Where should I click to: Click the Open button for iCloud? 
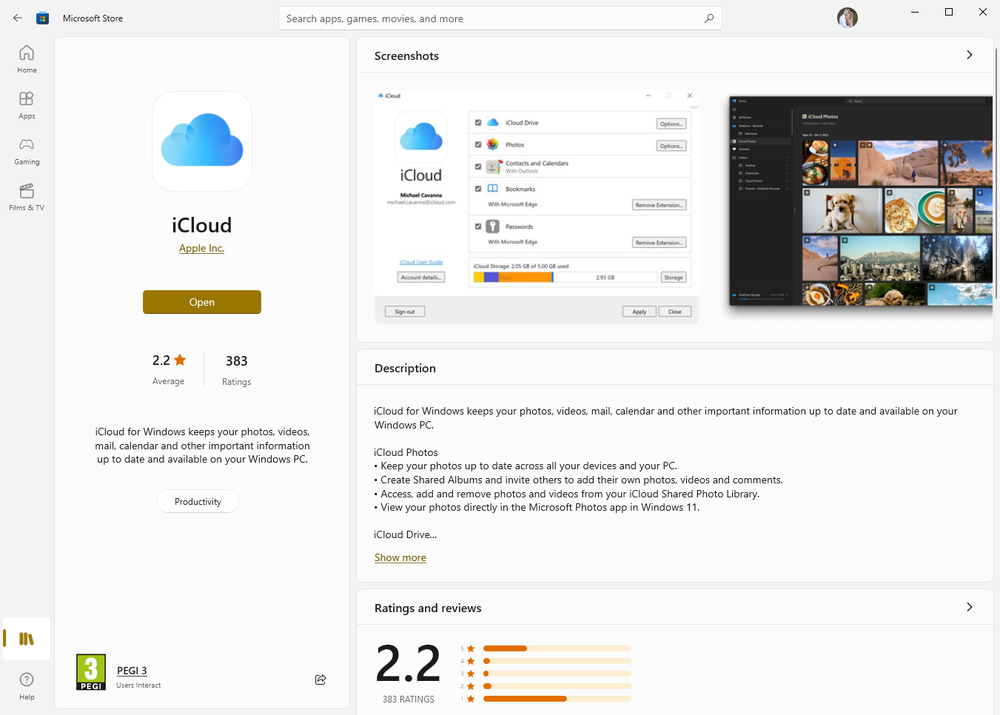202,302
